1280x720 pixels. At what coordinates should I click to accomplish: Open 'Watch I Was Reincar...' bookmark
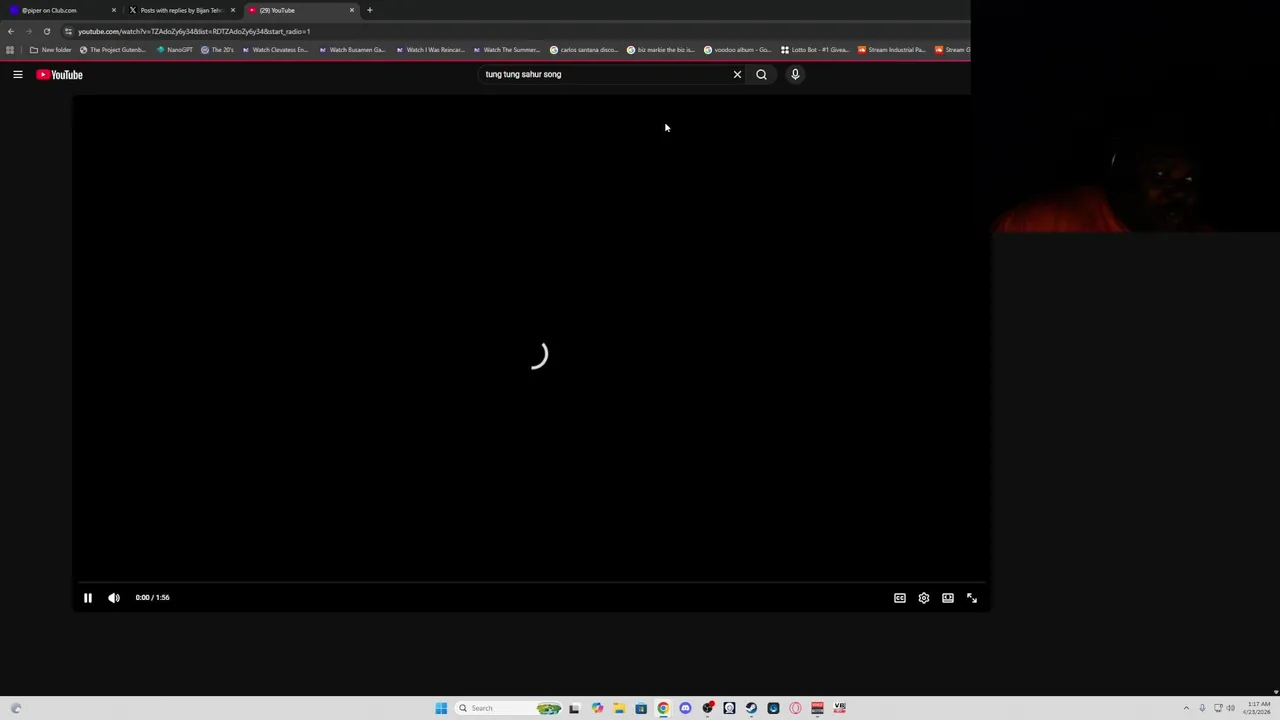coord(430,50)
